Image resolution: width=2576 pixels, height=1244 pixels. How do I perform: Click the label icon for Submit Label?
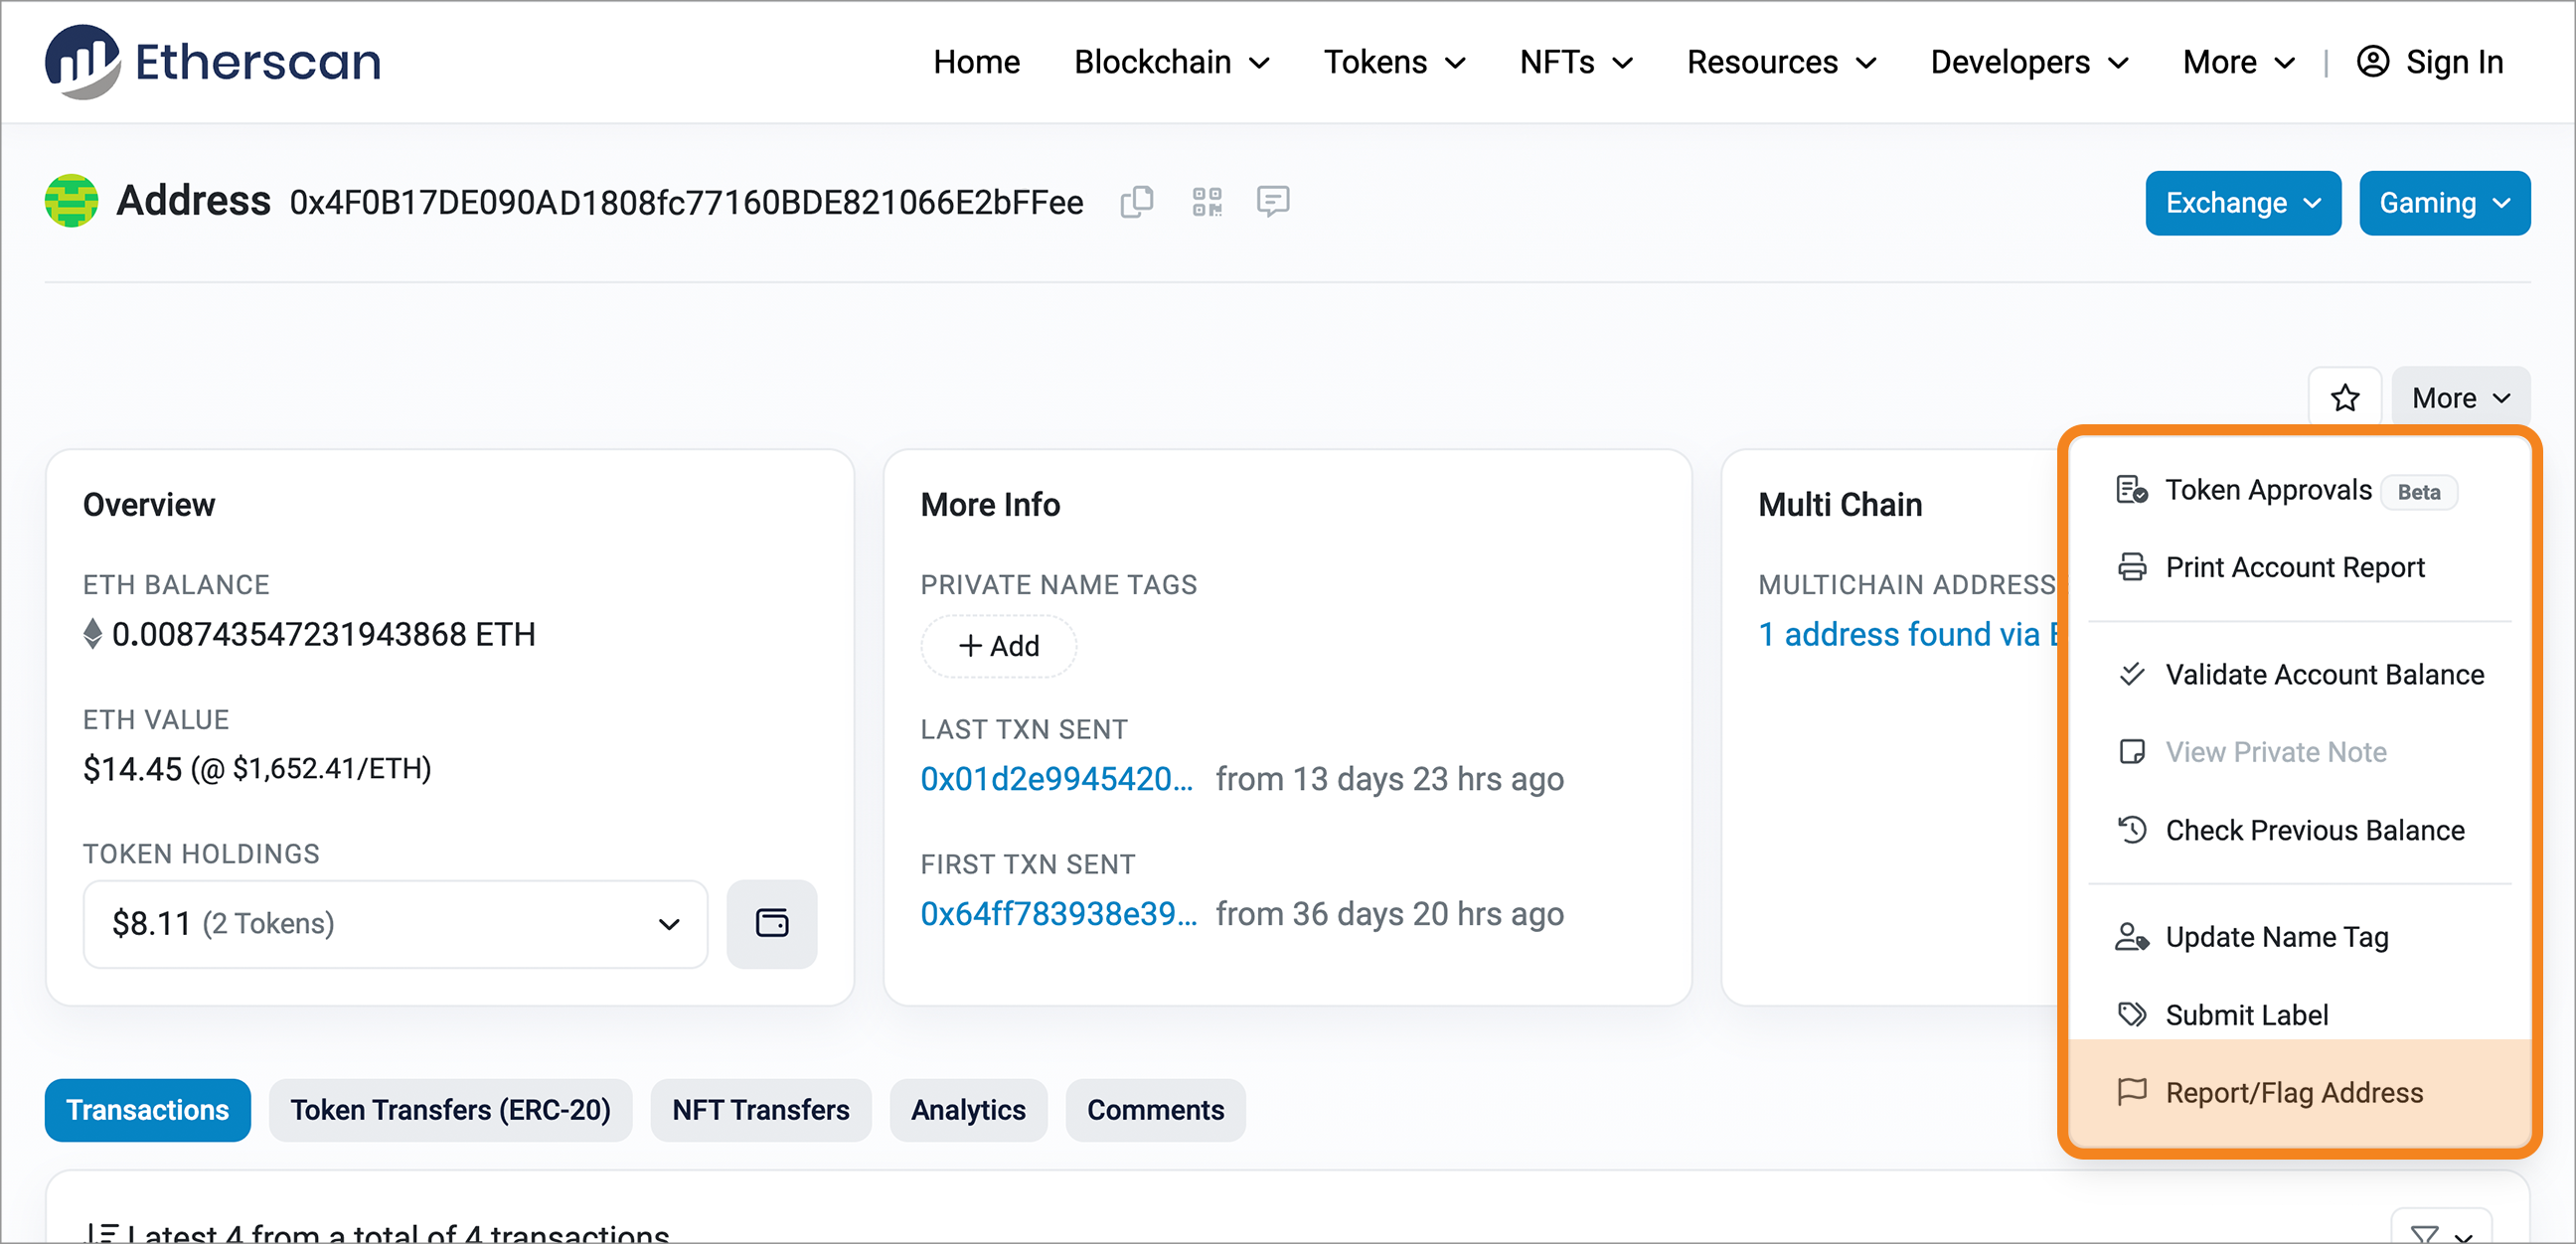pos(2131,1015)
